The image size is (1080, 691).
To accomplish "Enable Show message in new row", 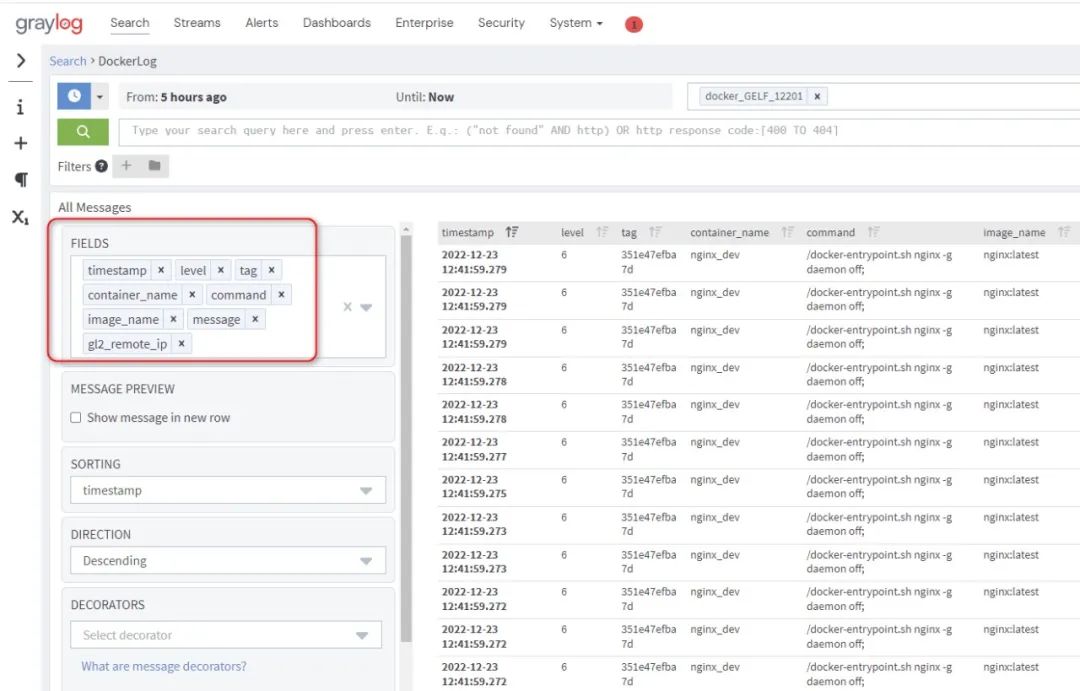I will pos(76,417).
